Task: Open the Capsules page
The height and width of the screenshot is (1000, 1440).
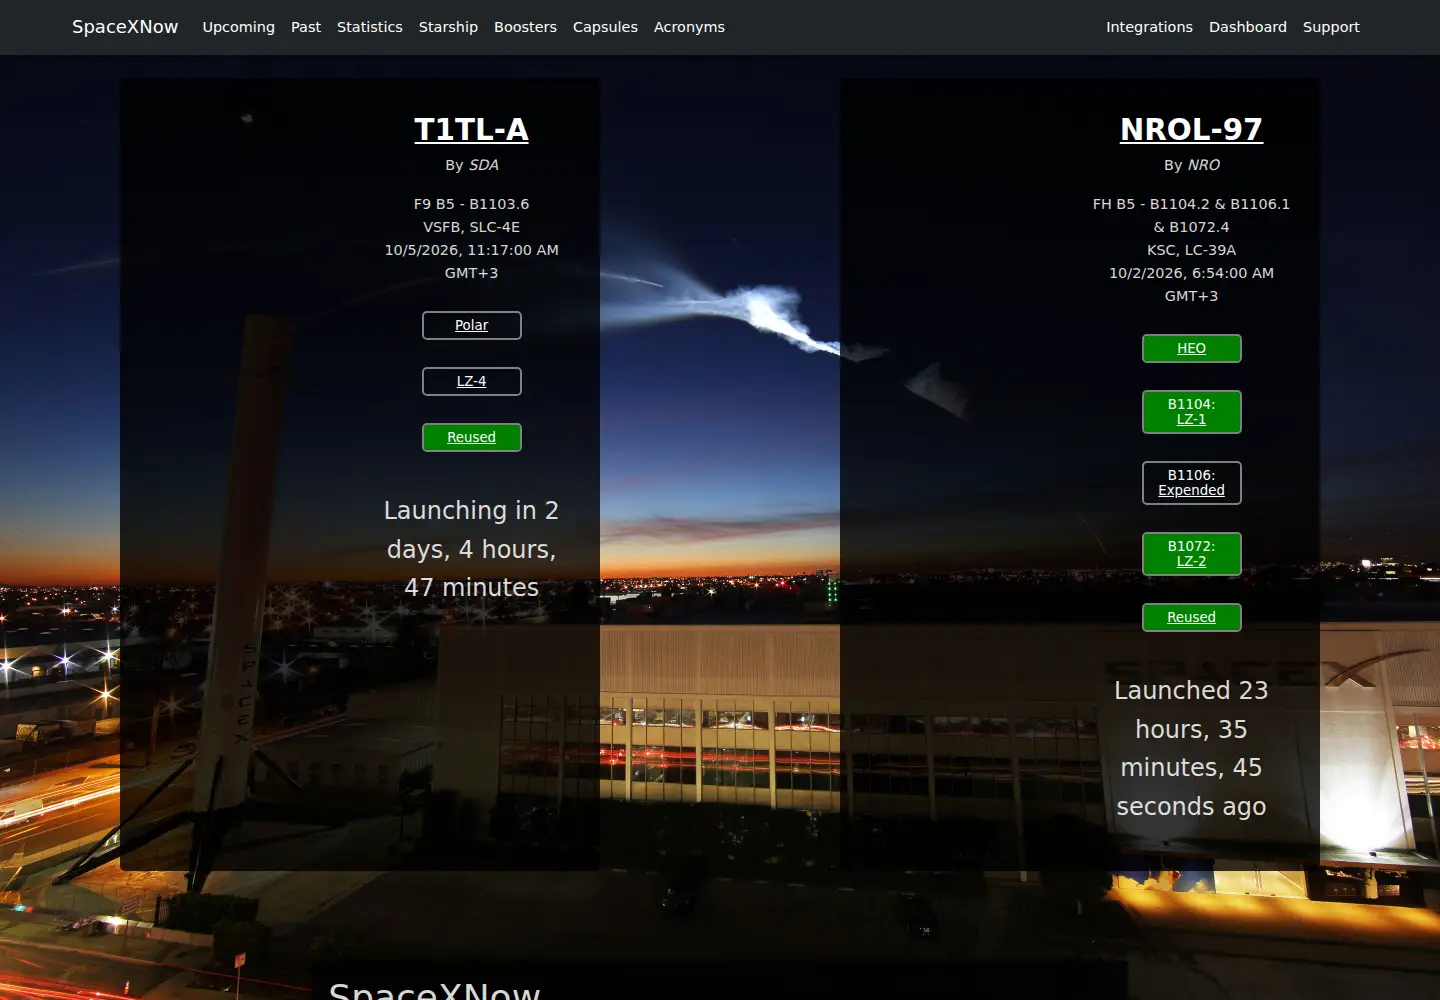Action: (x=605, y=27)
